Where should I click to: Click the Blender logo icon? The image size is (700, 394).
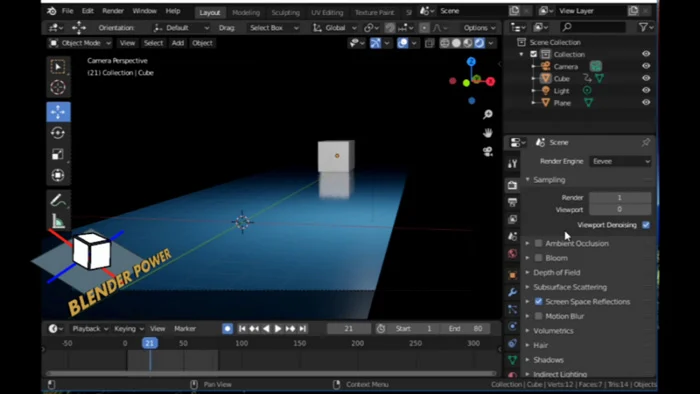(52, 11)
